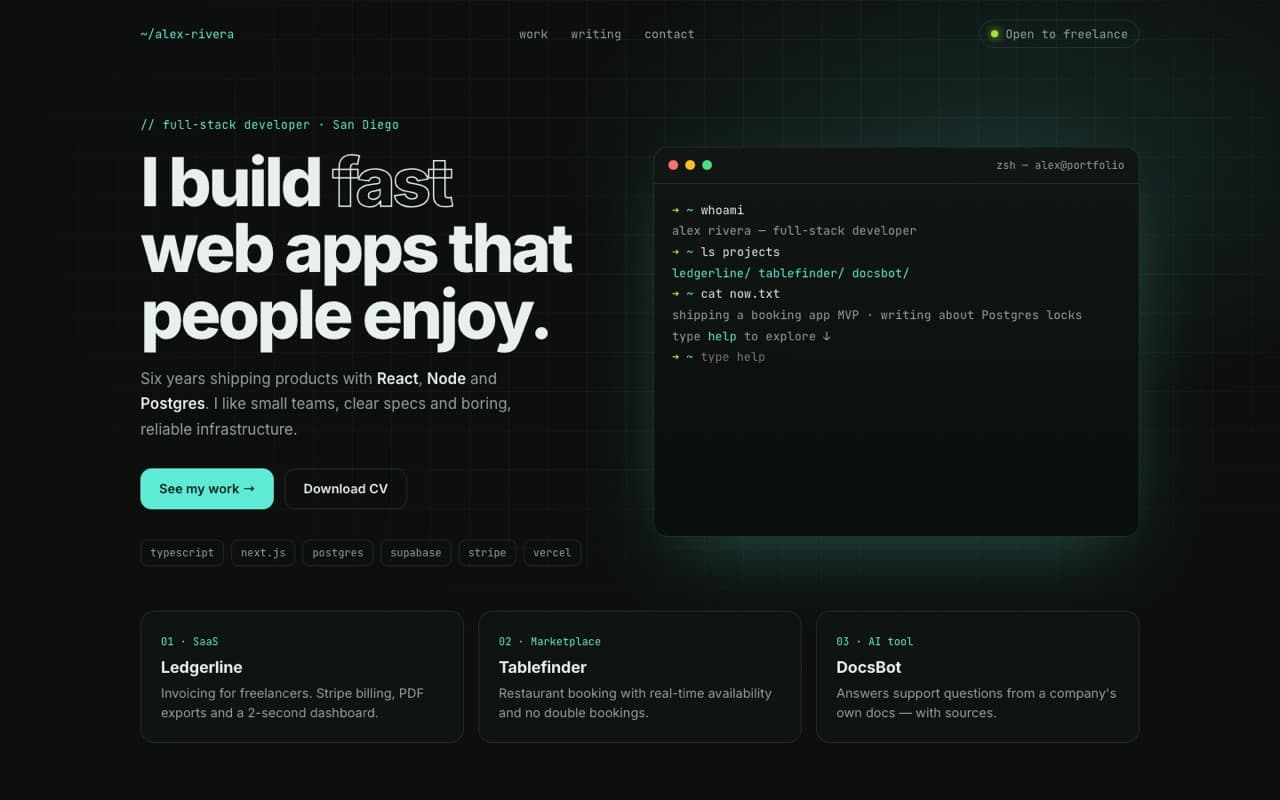
Task: Select the typescript tag chip
Action: tap(182, 553)
